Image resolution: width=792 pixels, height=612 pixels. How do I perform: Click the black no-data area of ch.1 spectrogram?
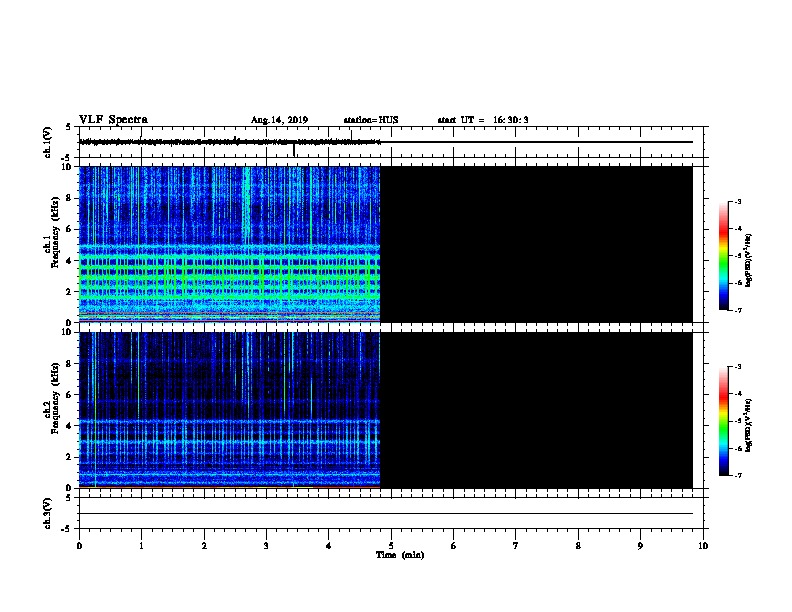point(536,244)
